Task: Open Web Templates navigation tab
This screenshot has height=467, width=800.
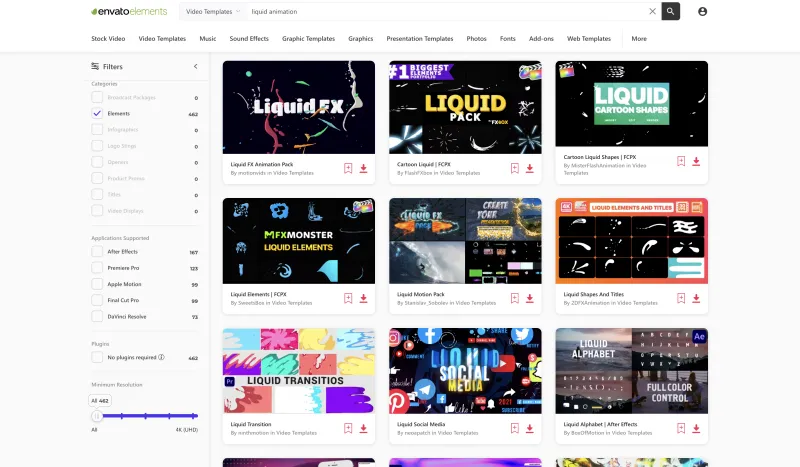Action: pyautogui.click(x=589, y=39)
